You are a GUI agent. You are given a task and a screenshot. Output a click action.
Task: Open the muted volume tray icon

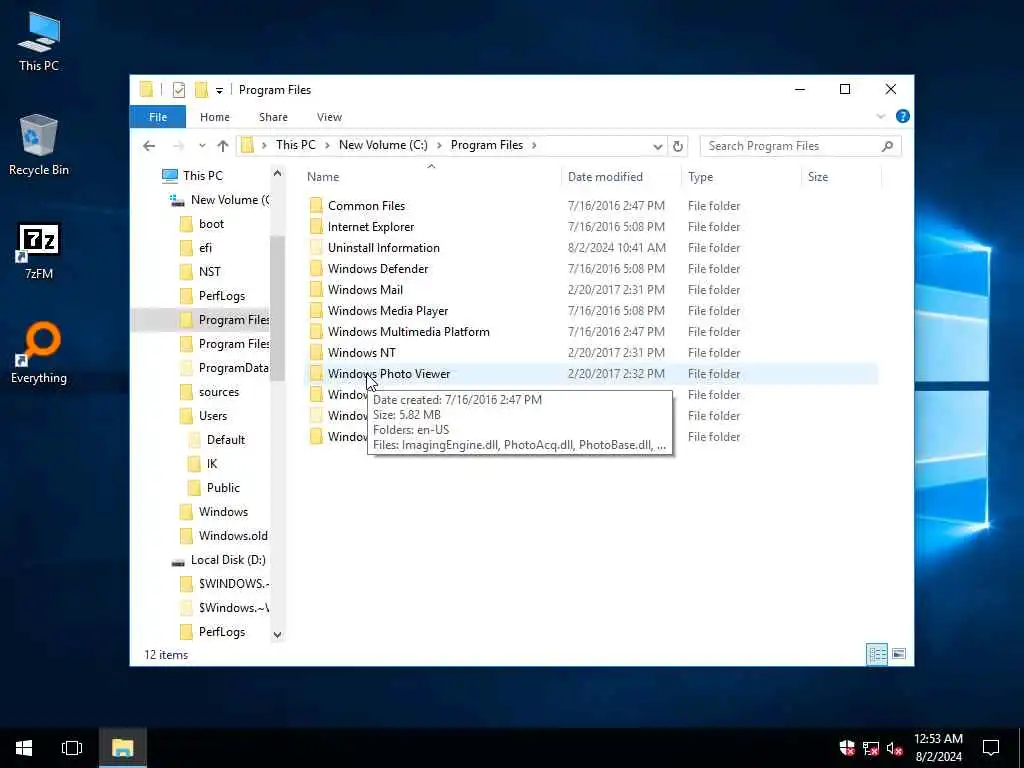(895, 748)
